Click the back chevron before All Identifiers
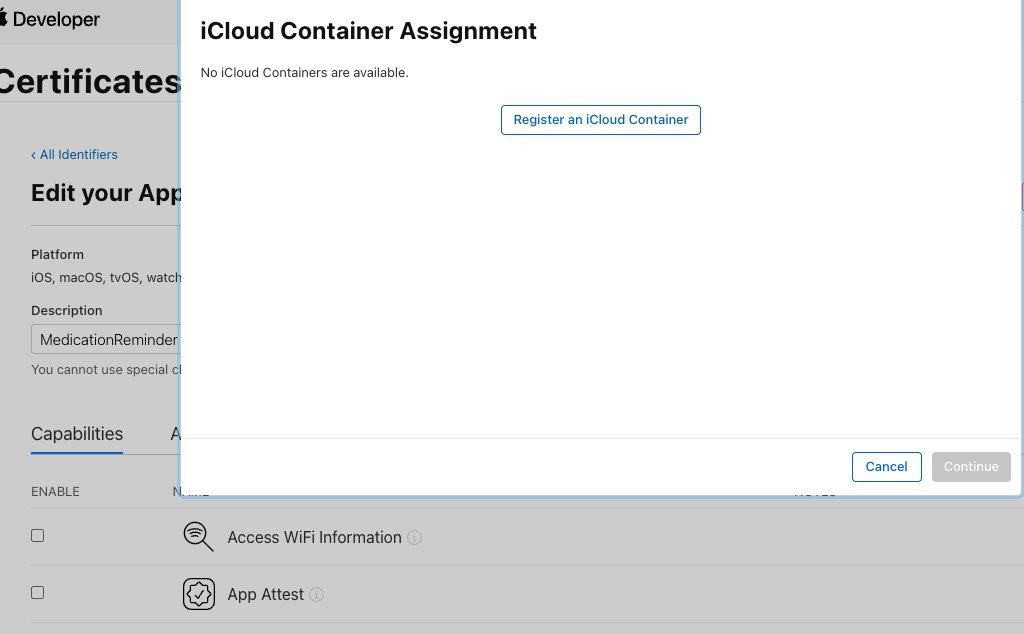This screenshot has width=1024, height=634. pyautogui.click(x=34, y=154)
